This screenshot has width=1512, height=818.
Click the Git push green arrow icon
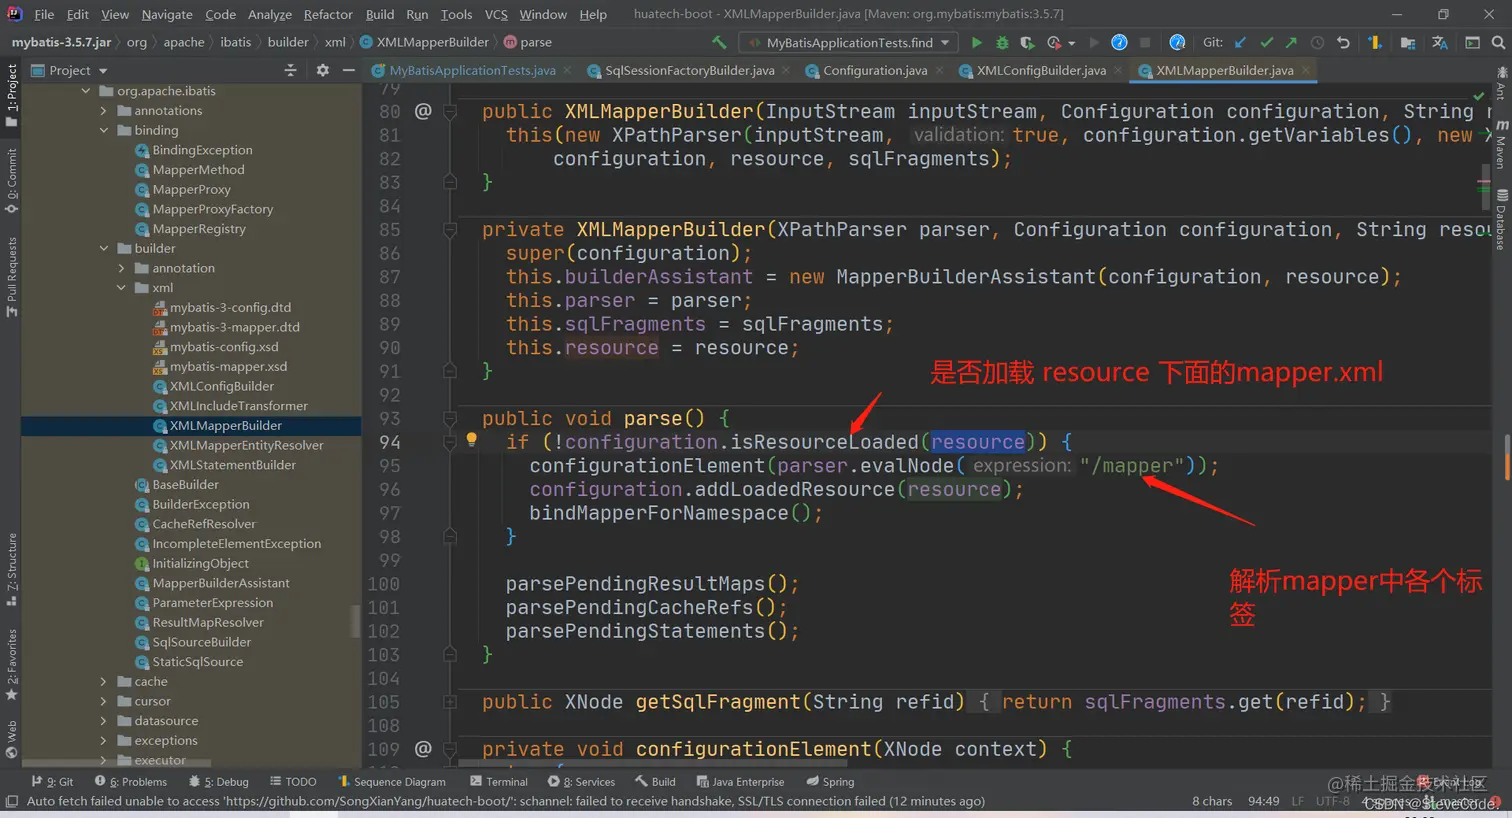pos(1291,42)
